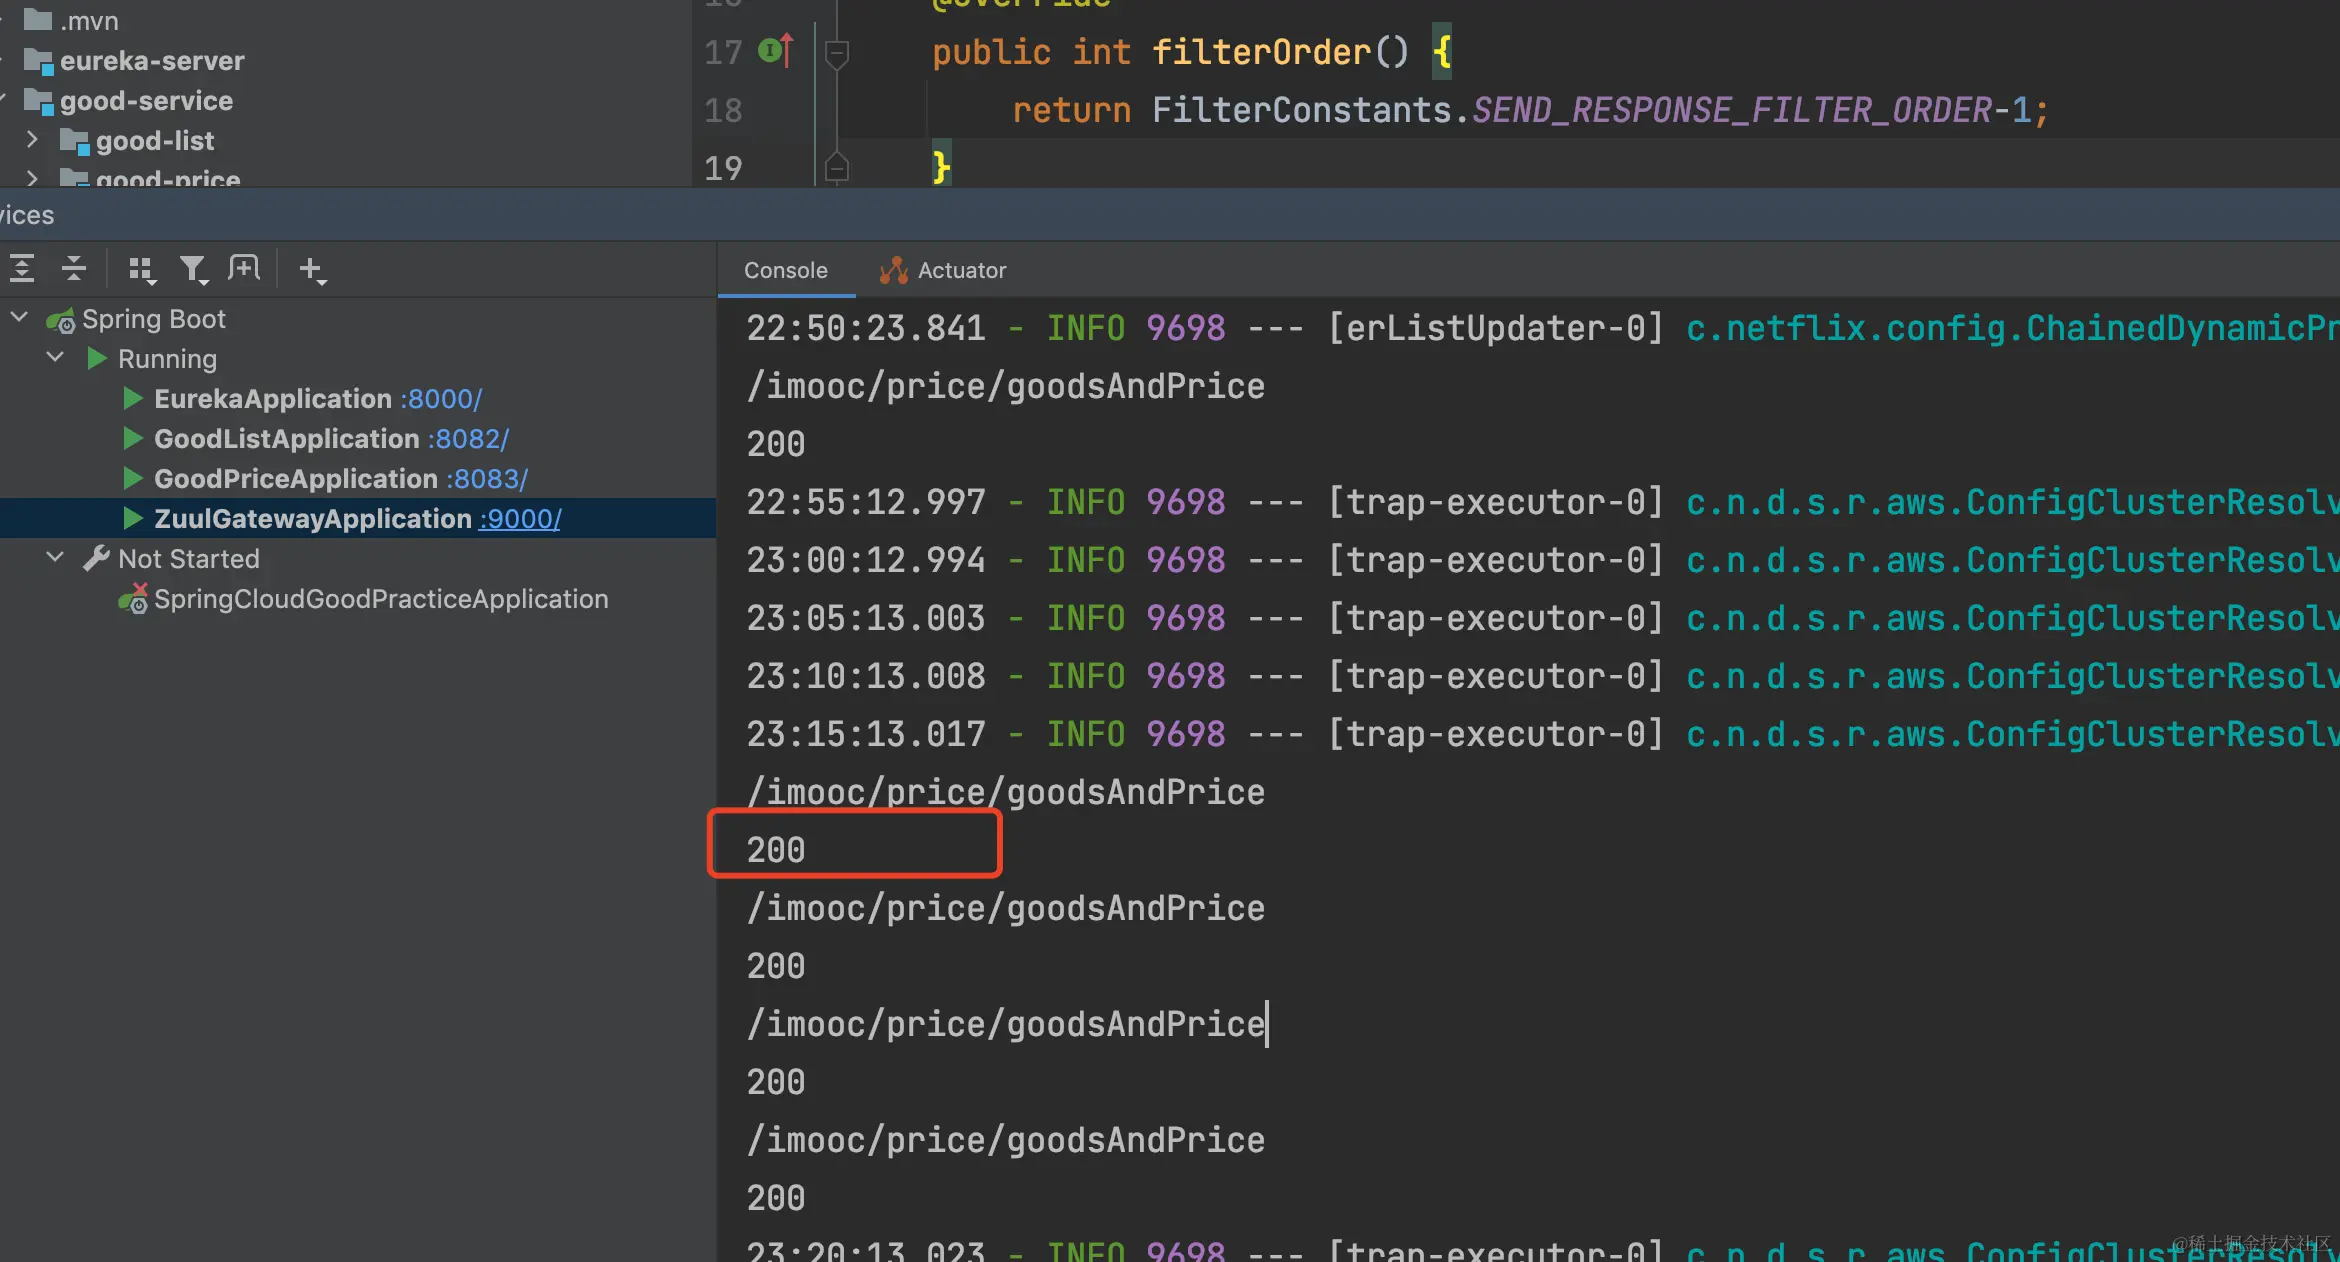Click Open in New Tab icon
This screenshot has height=1262, width=2340.
click(x=244, y=268)
